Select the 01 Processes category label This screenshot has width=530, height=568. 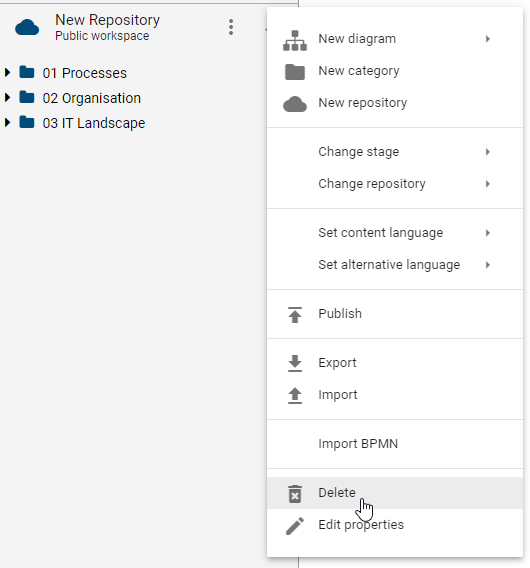click(x=85, y=73)
